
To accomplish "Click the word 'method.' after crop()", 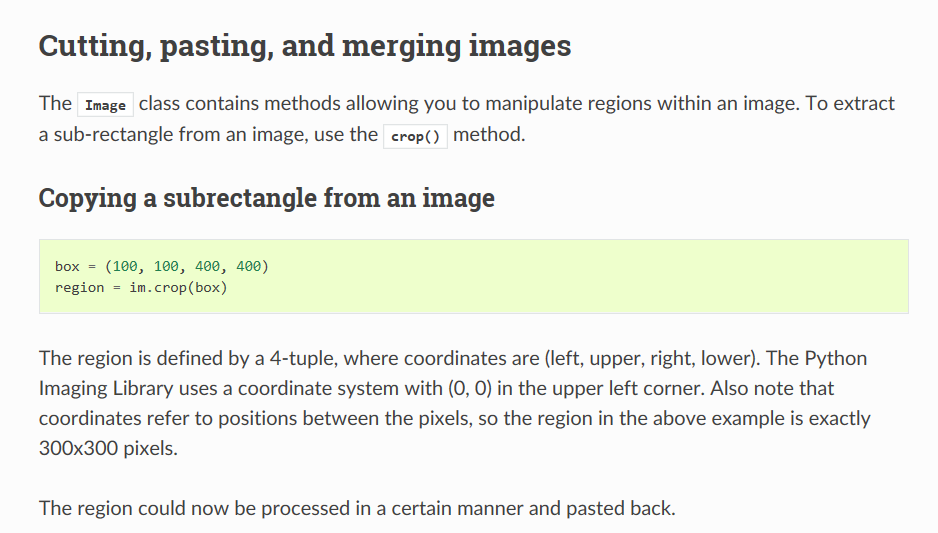I will 489,135.
